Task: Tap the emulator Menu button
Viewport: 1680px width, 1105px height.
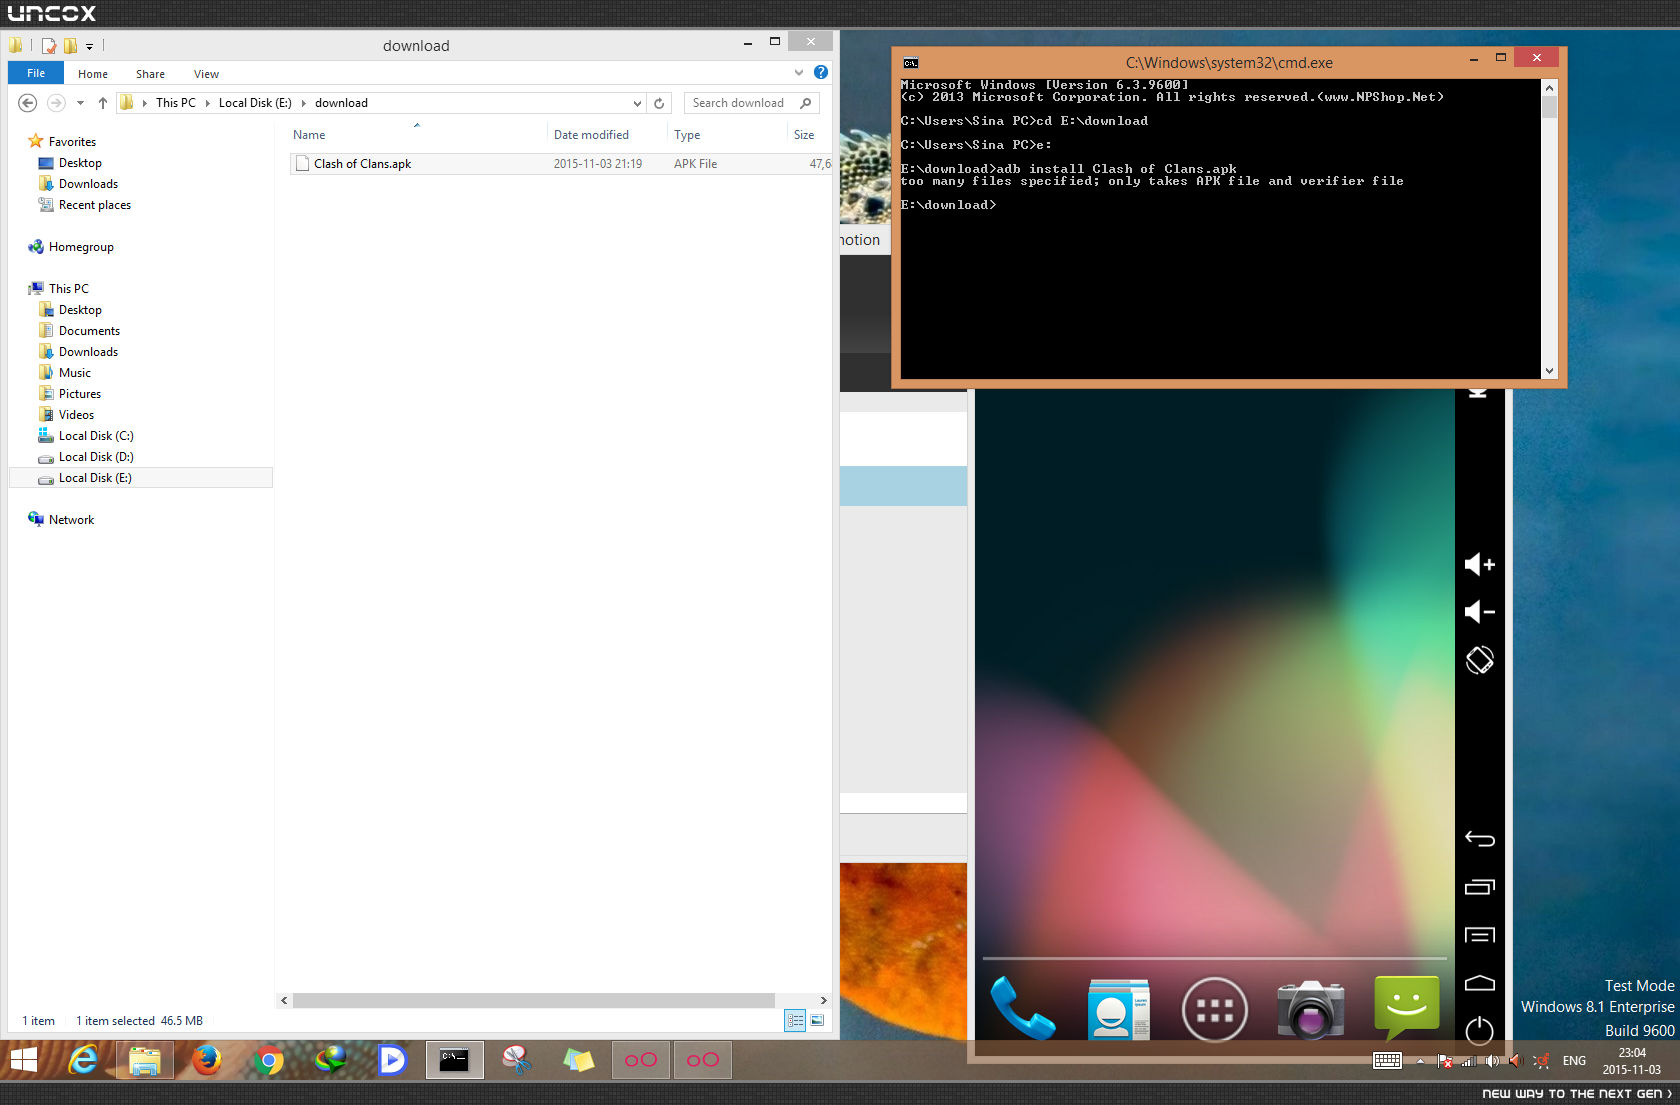Action: [1480, 935]
